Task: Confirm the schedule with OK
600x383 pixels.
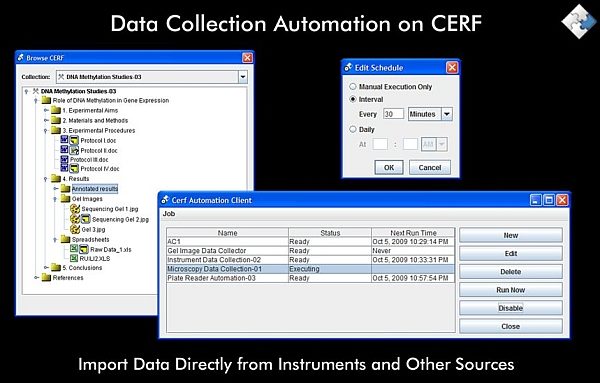Action: tap(389, 168)
